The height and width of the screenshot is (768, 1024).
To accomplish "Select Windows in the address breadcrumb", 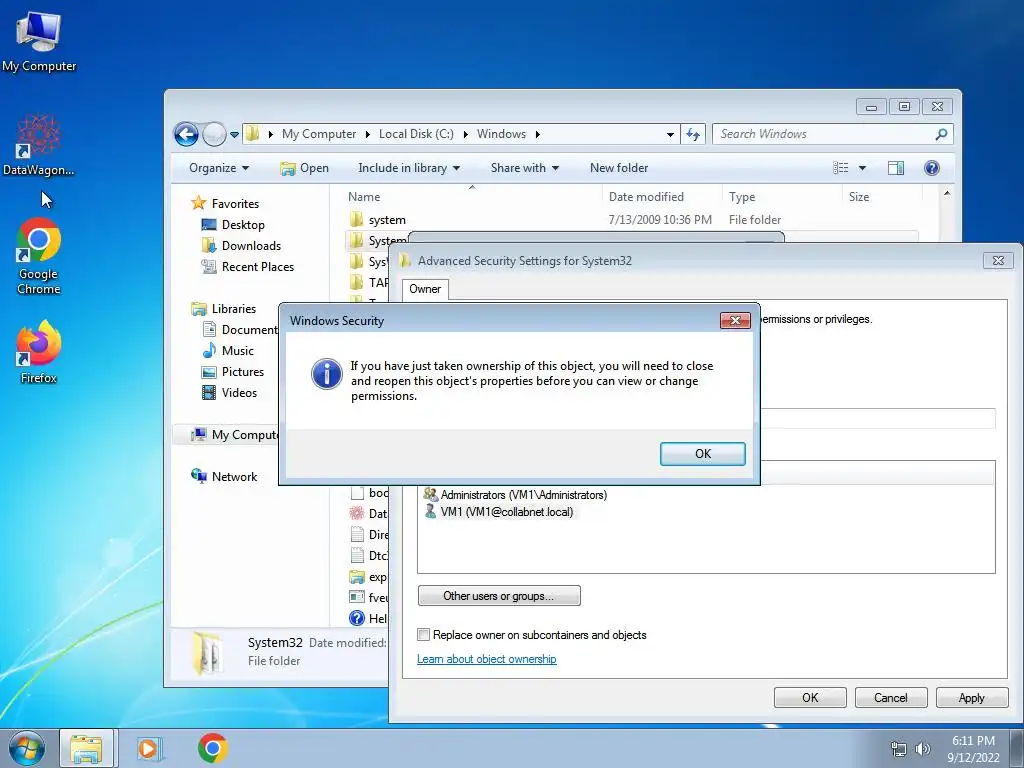I will pyautogui.click(x=501, y=134).
